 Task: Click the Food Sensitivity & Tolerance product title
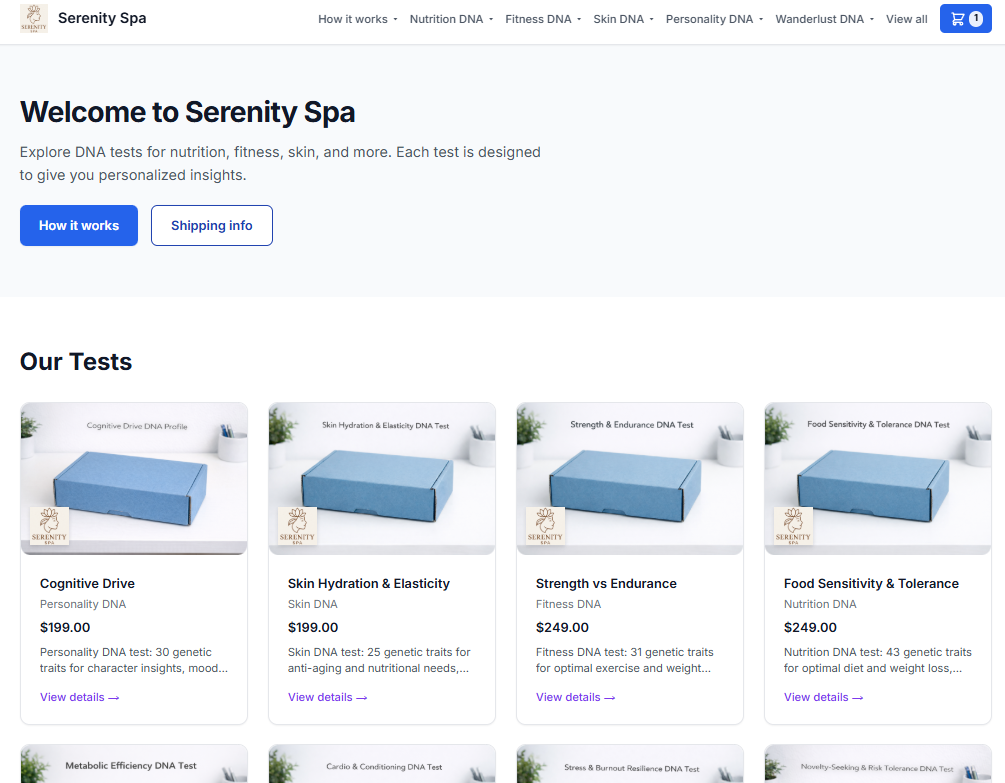coord(873,583)
